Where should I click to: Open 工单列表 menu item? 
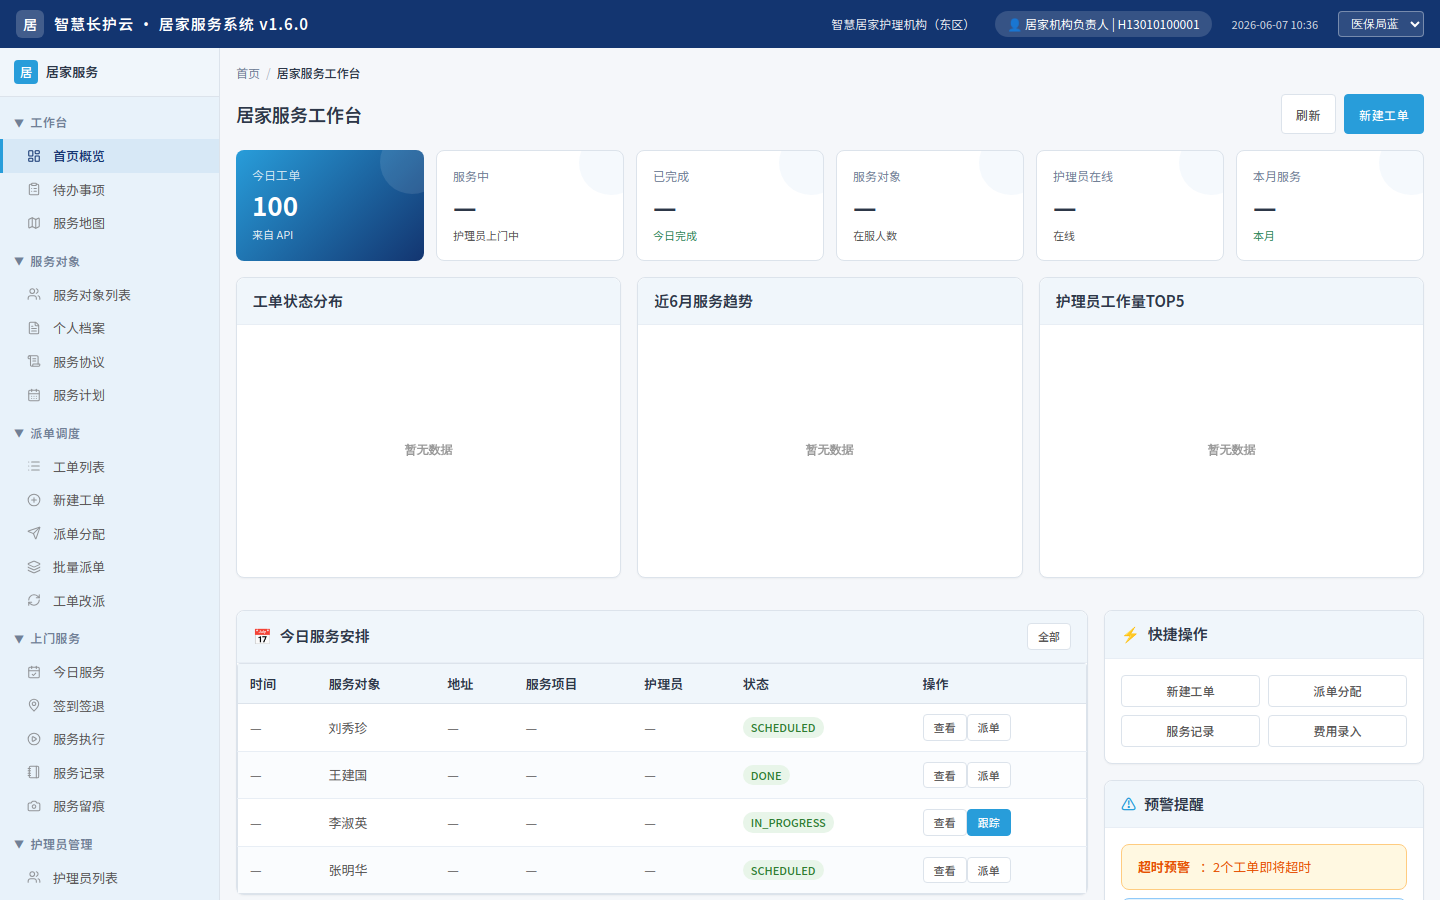point(110,467)
